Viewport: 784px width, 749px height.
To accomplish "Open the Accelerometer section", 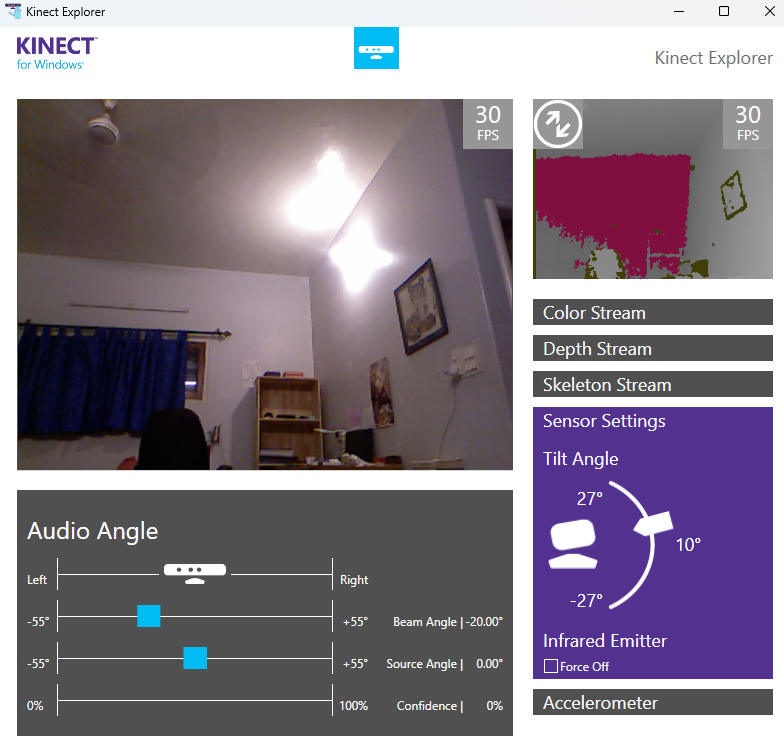I will pos(652,703).
